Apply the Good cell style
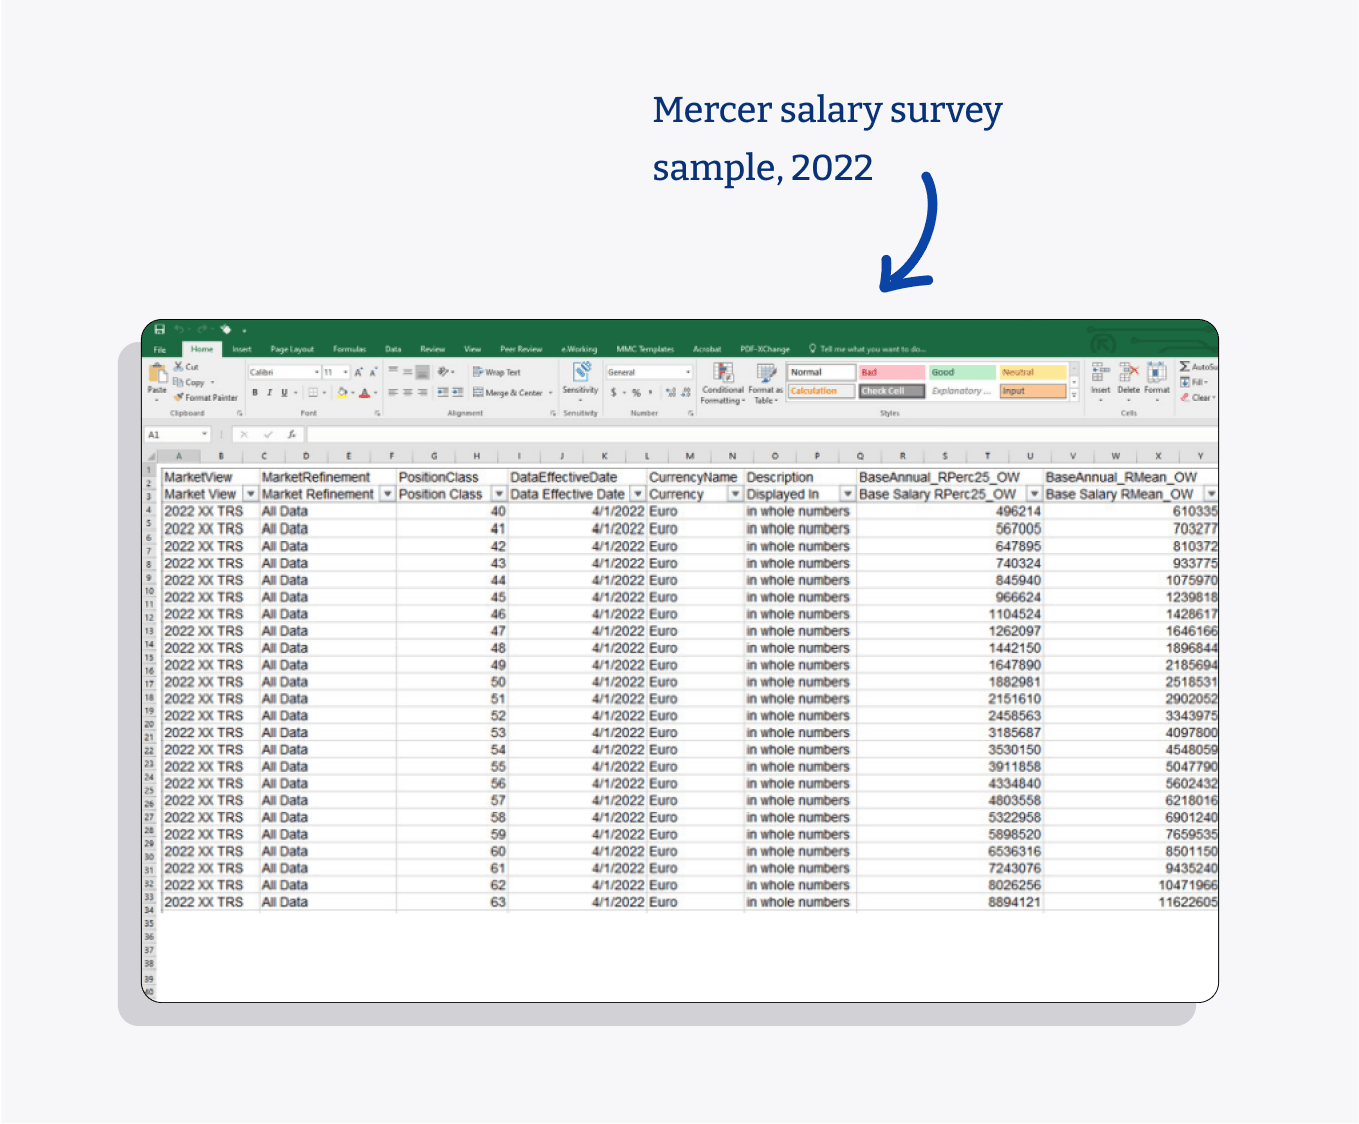 coord(963,372)
